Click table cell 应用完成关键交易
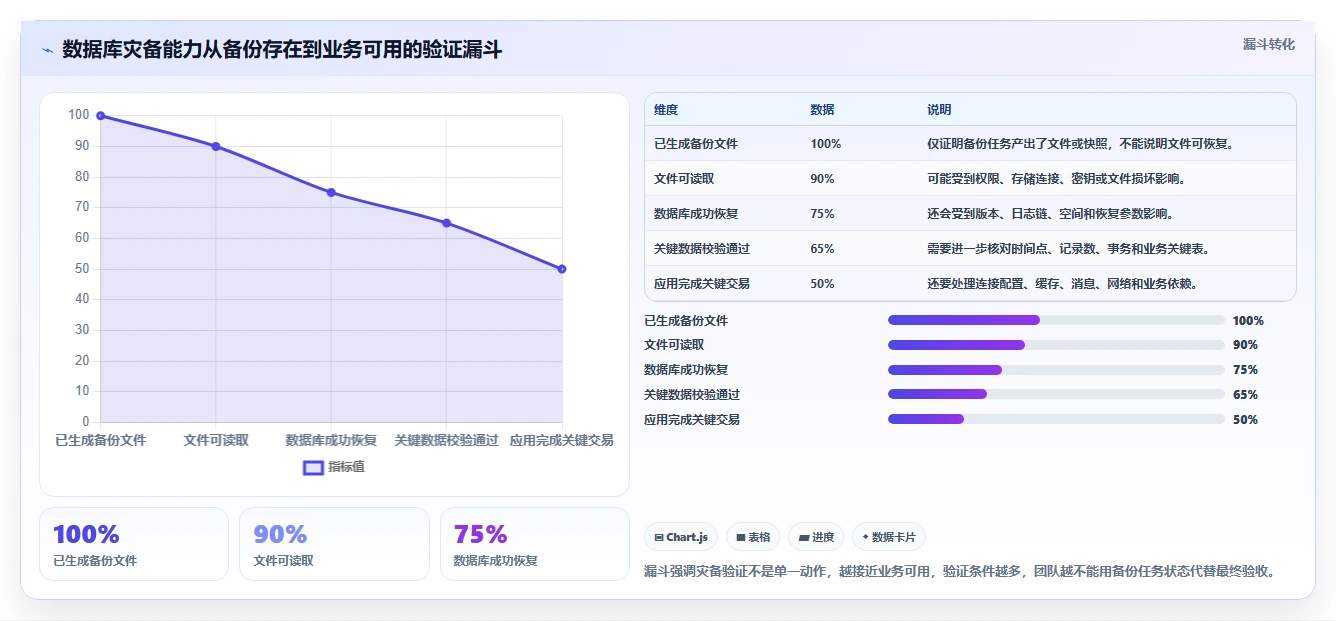1336x621 pixels. tap(702, 284)
